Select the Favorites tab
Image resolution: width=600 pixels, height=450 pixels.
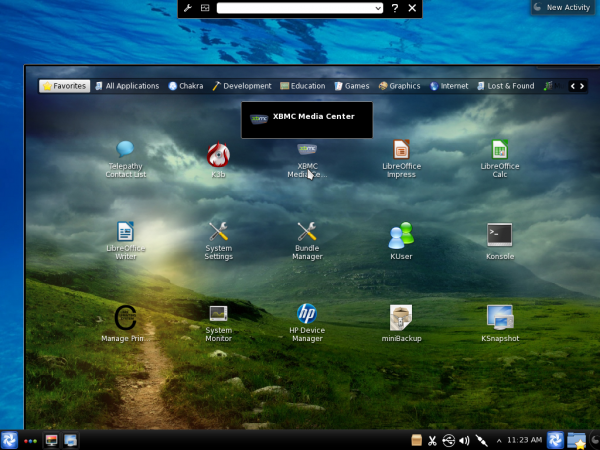coord(64,86)
